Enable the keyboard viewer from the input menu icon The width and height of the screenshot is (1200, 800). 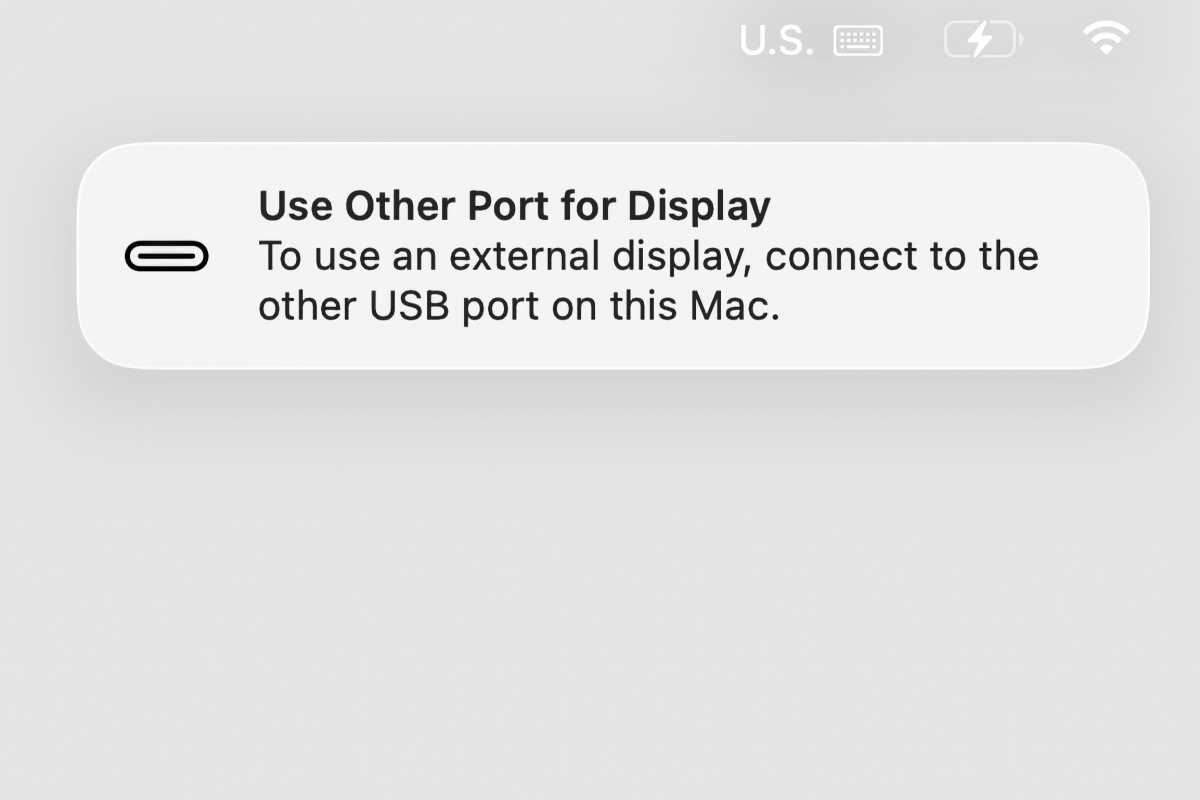click(858, 39)
